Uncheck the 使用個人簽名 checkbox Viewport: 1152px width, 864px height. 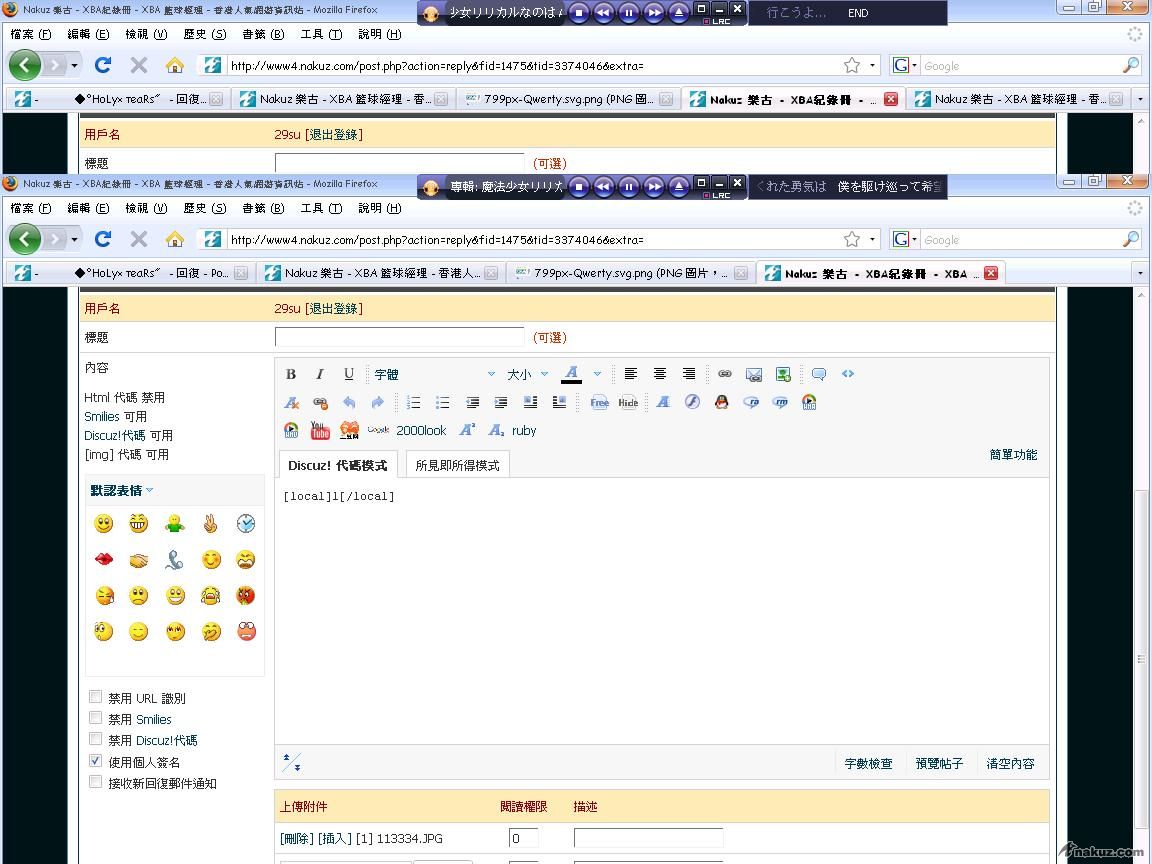click(96, 761)
